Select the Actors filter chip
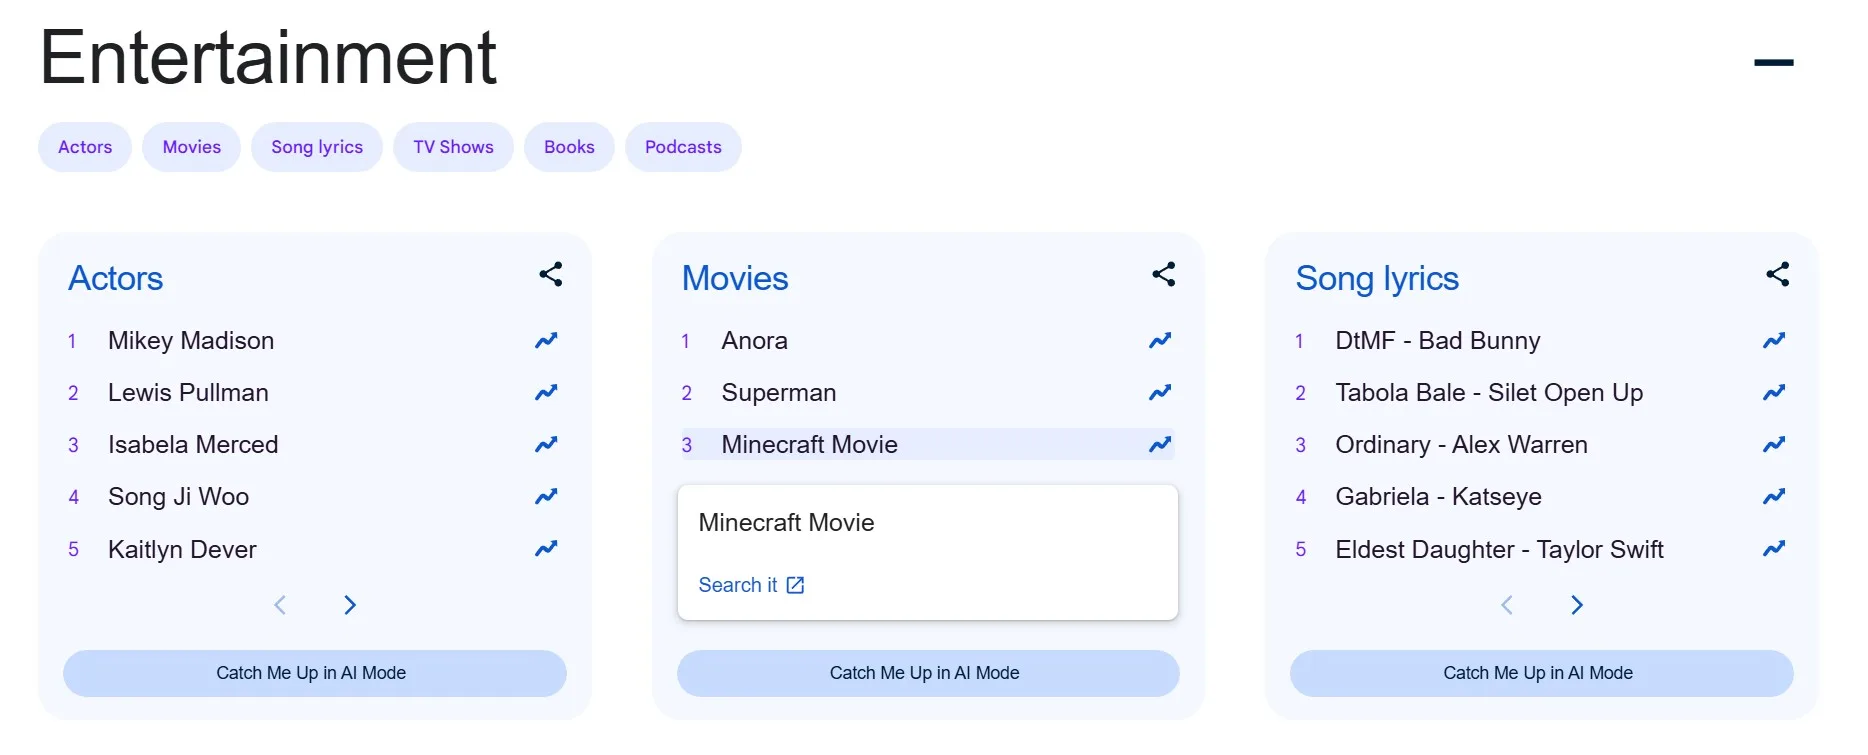Image resolution: width=1868 pixels, height=755 pixels. click(x=85, y=147)
